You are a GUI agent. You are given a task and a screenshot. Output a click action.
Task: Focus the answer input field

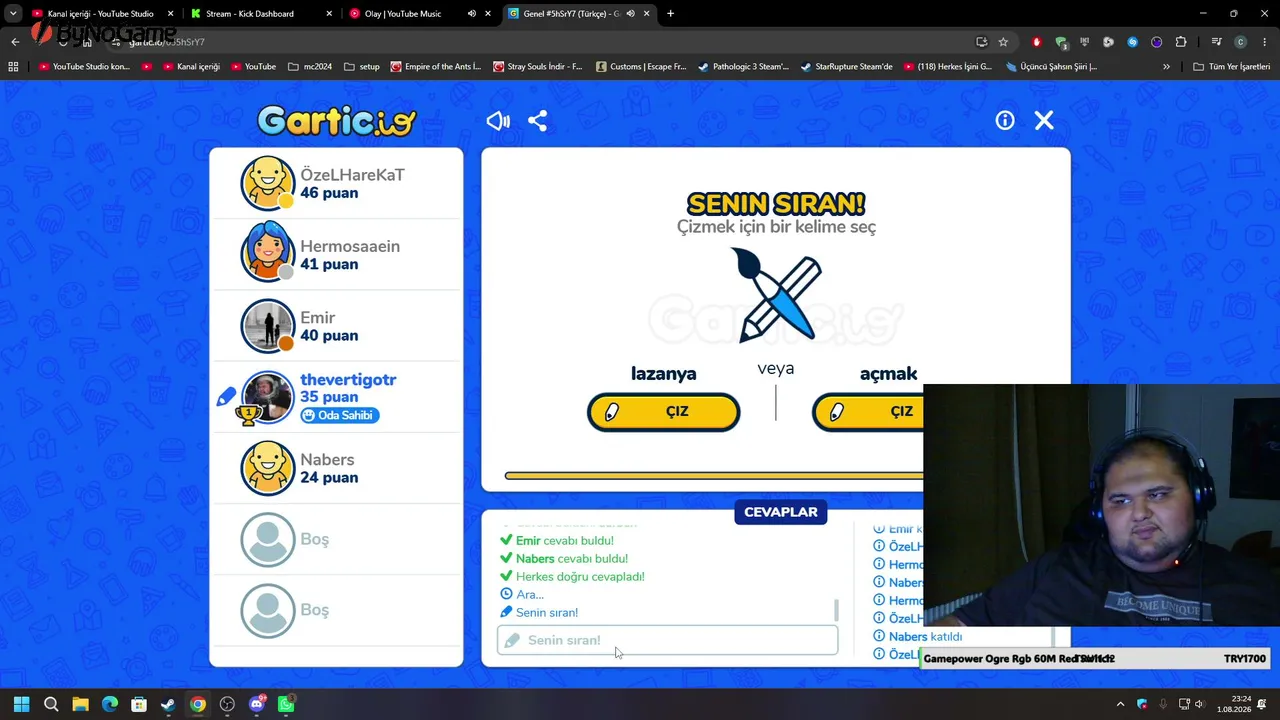pyautogui.click(x=667, y=640)
